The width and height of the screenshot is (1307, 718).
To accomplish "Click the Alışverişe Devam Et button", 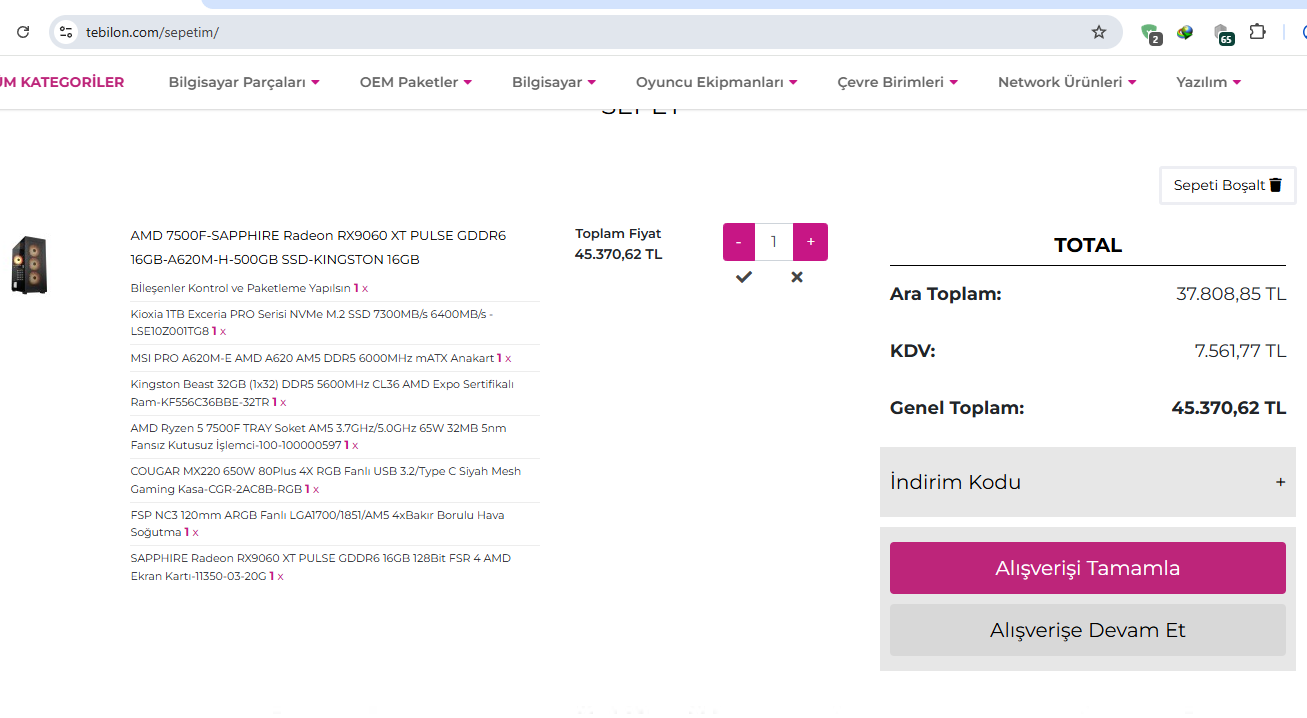I will tap(1087, 630).
